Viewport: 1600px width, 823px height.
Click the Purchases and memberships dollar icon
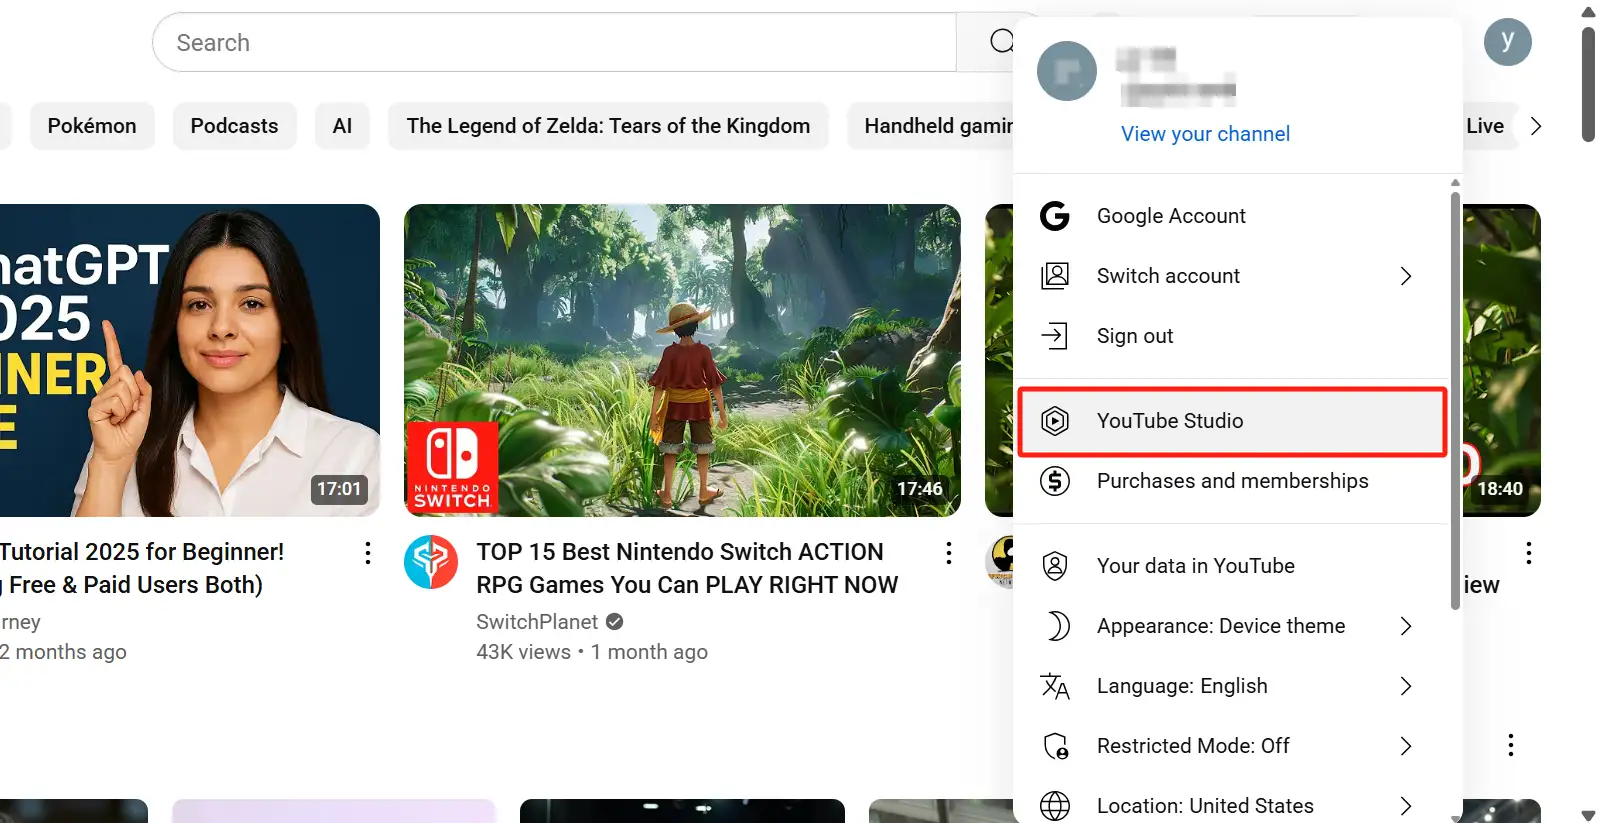(1055, 481)
